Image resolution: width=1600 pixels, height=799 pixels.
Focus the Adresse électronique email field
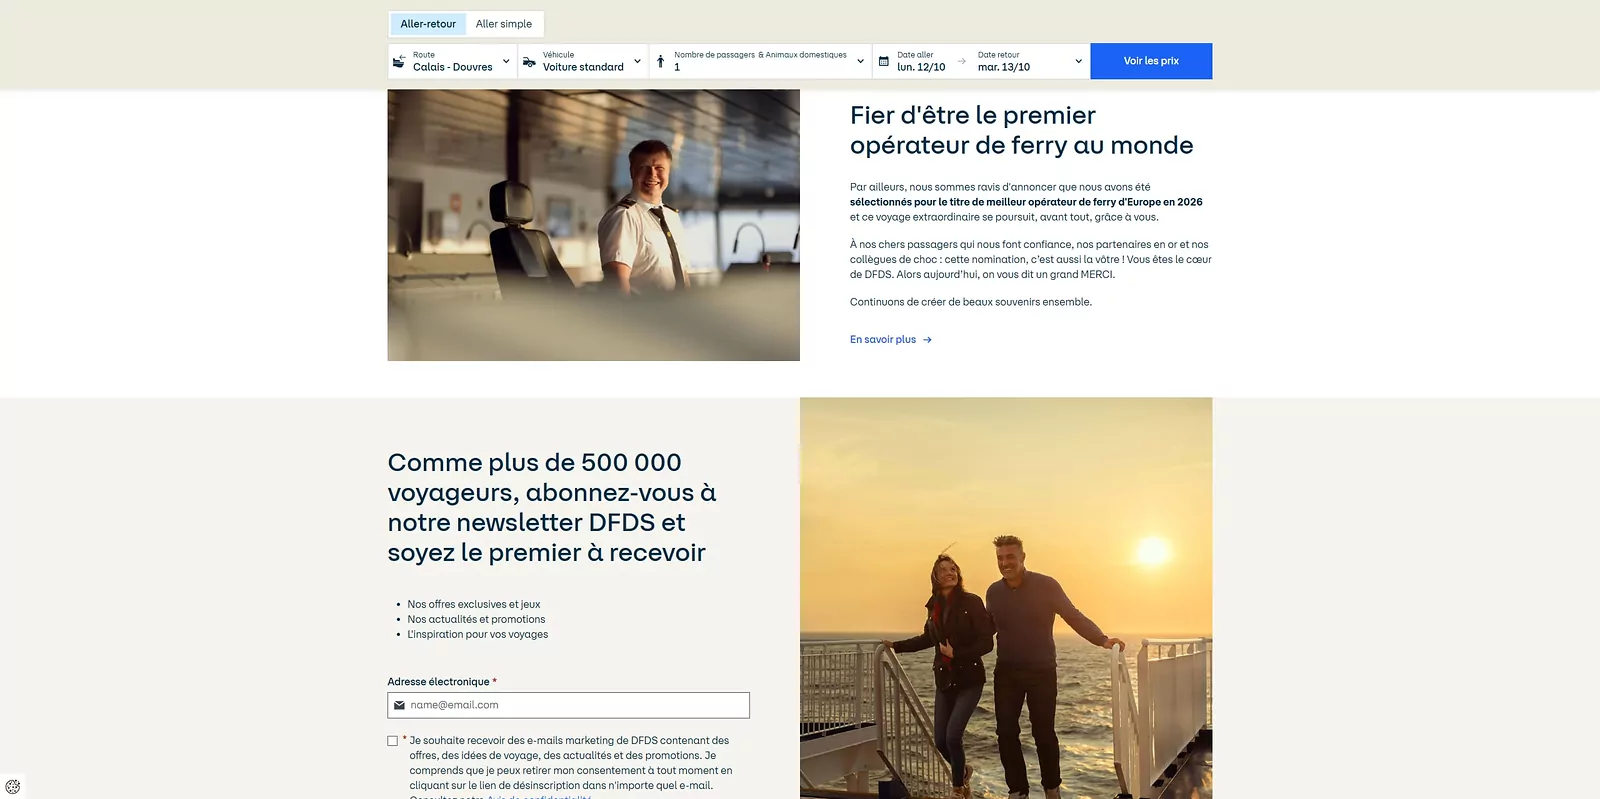568,705
